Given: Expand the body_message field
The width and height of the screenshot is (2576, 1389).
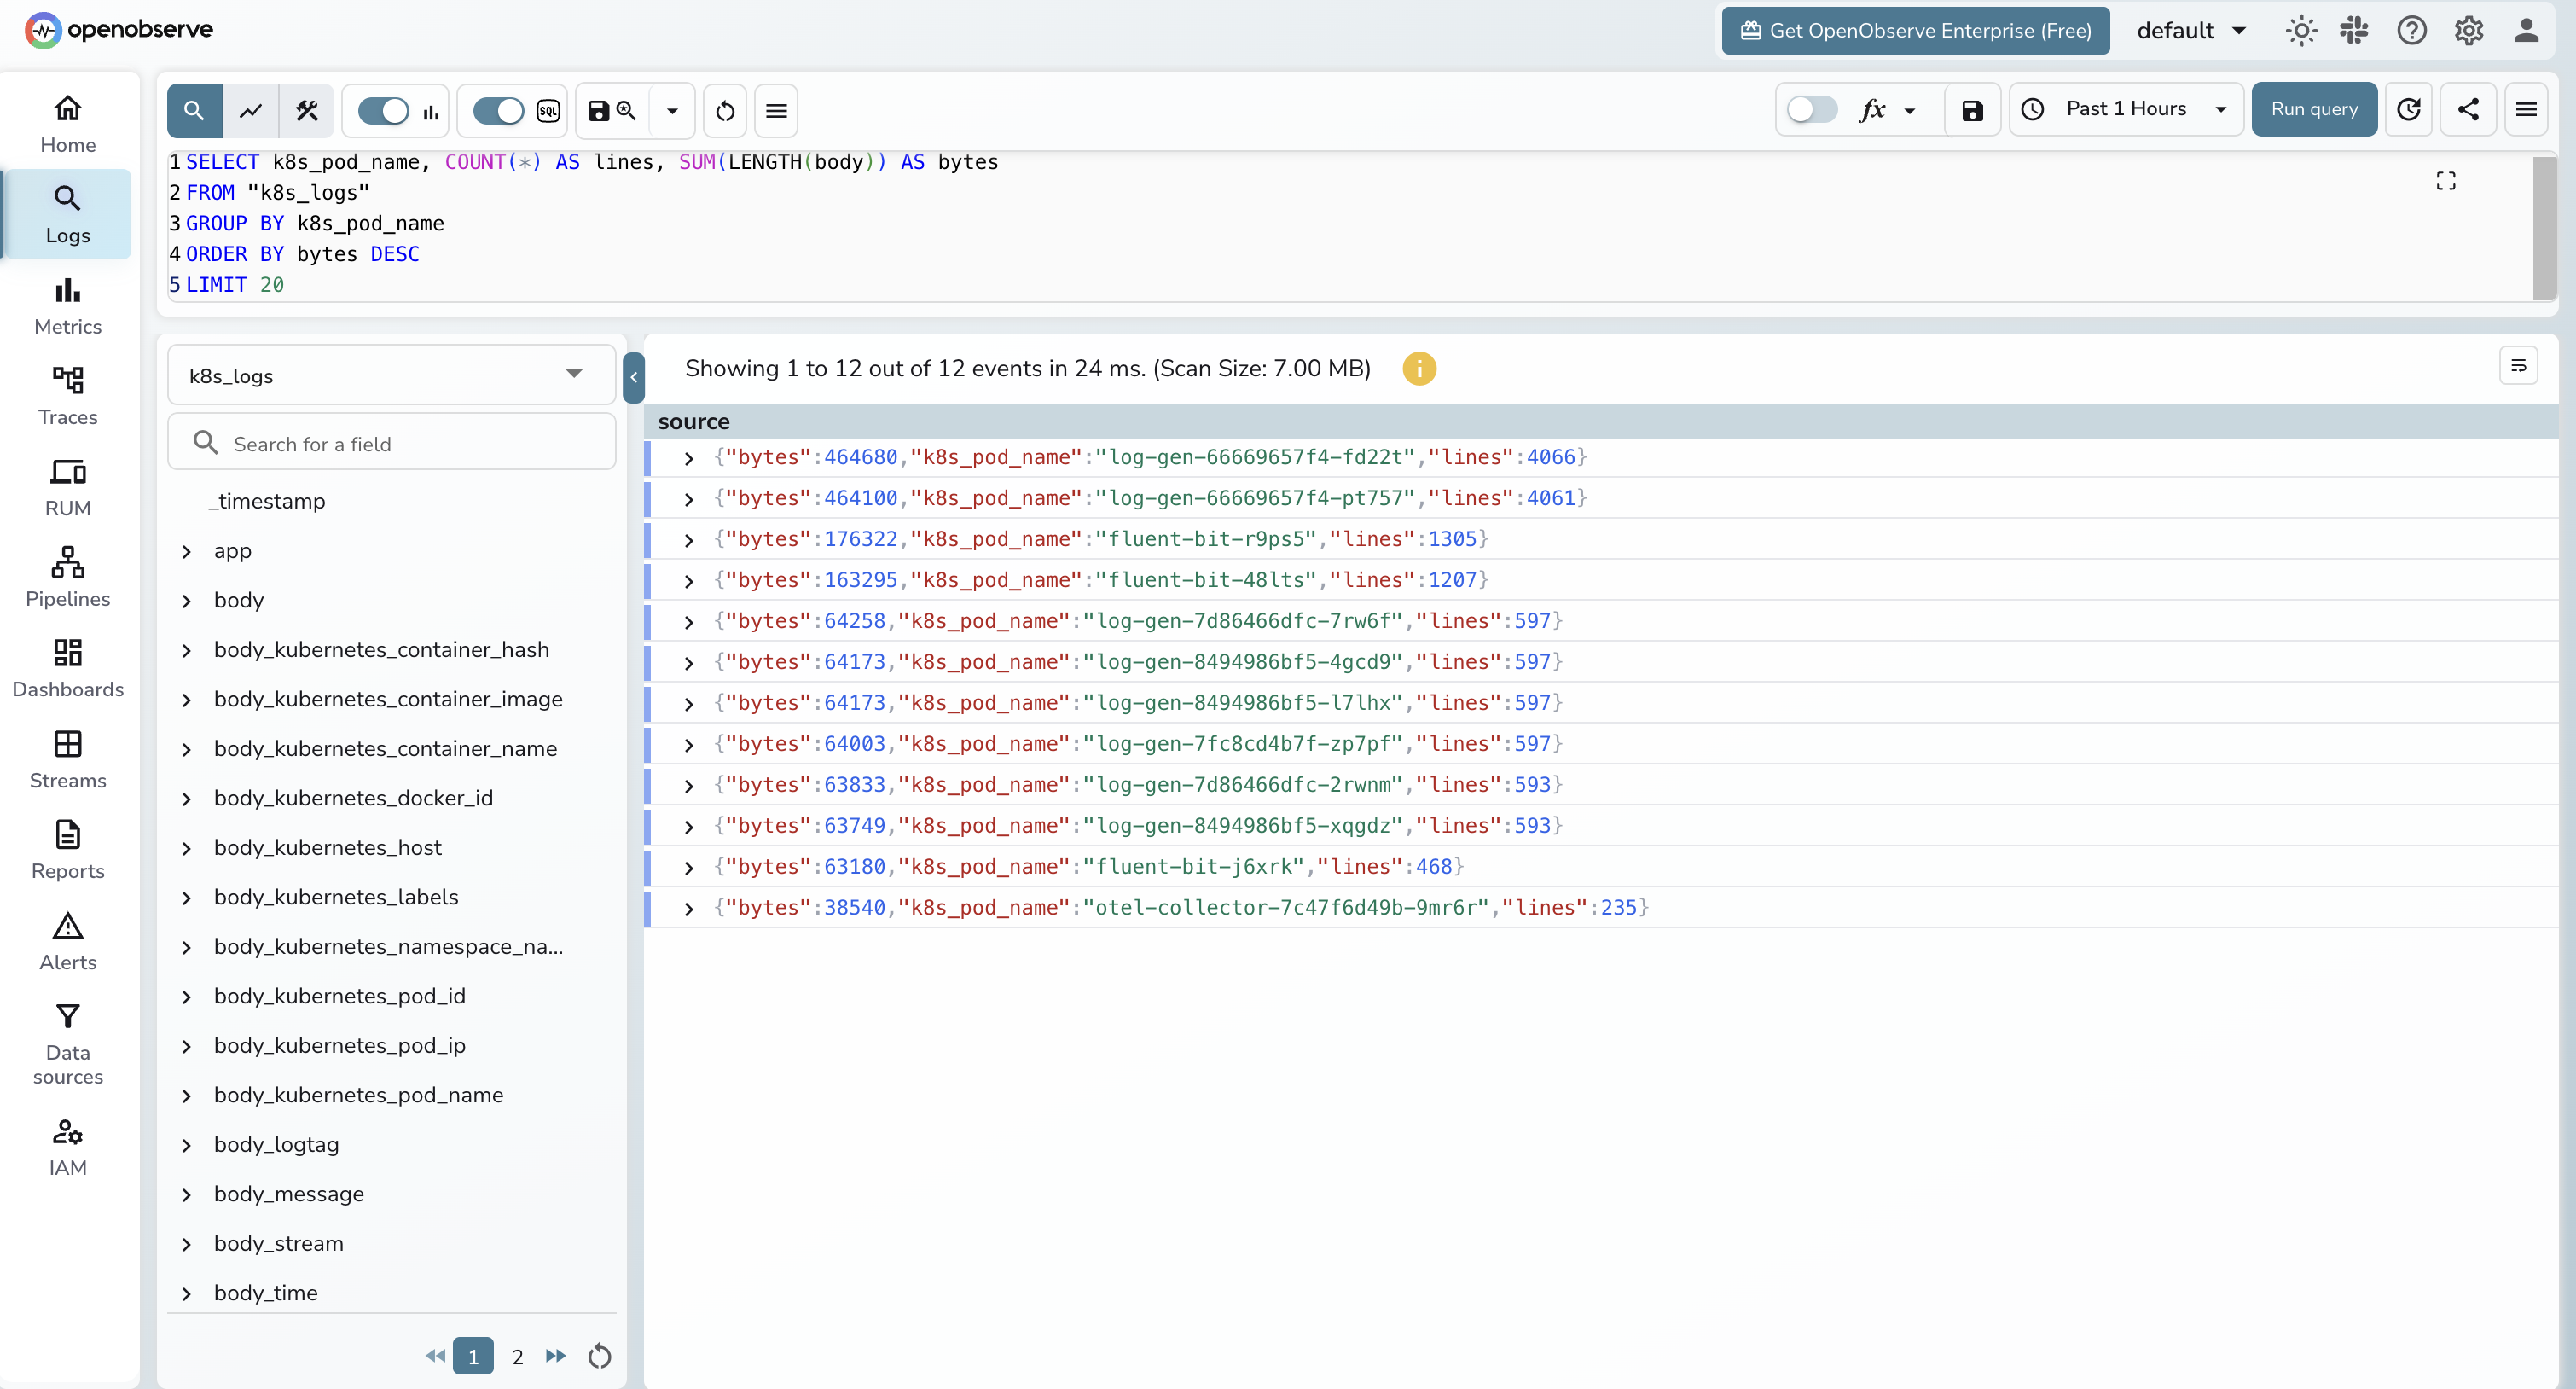Looking at the screenshot, I should pyautogui.click(x=186, y=1194).
